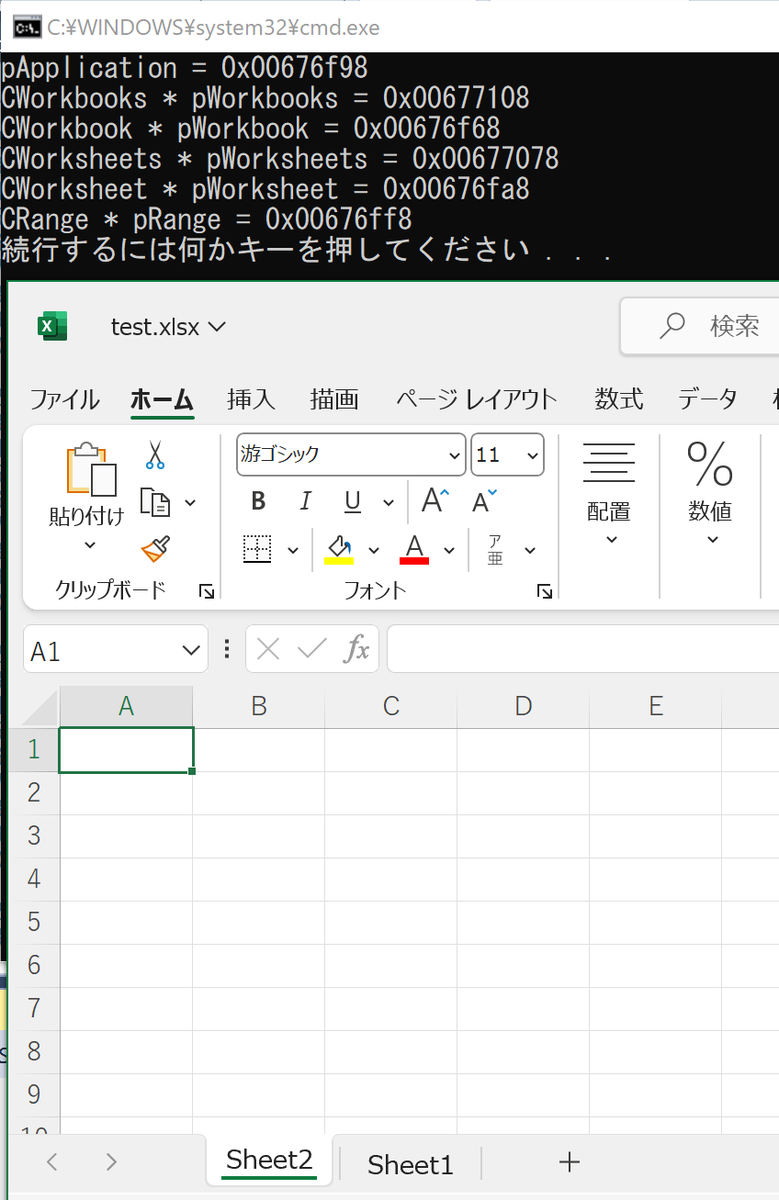The height and width of the screenshot is (1200, 779).
Task: Open the Name Box dropdown arrow
Action: 192,651
